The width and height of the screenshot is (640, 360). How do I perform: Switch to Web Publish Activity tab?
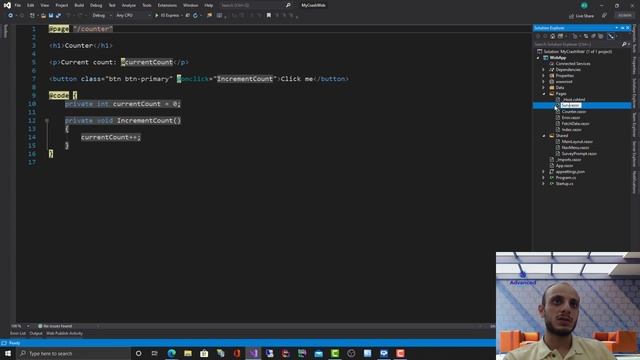click(x=64, y=333)
